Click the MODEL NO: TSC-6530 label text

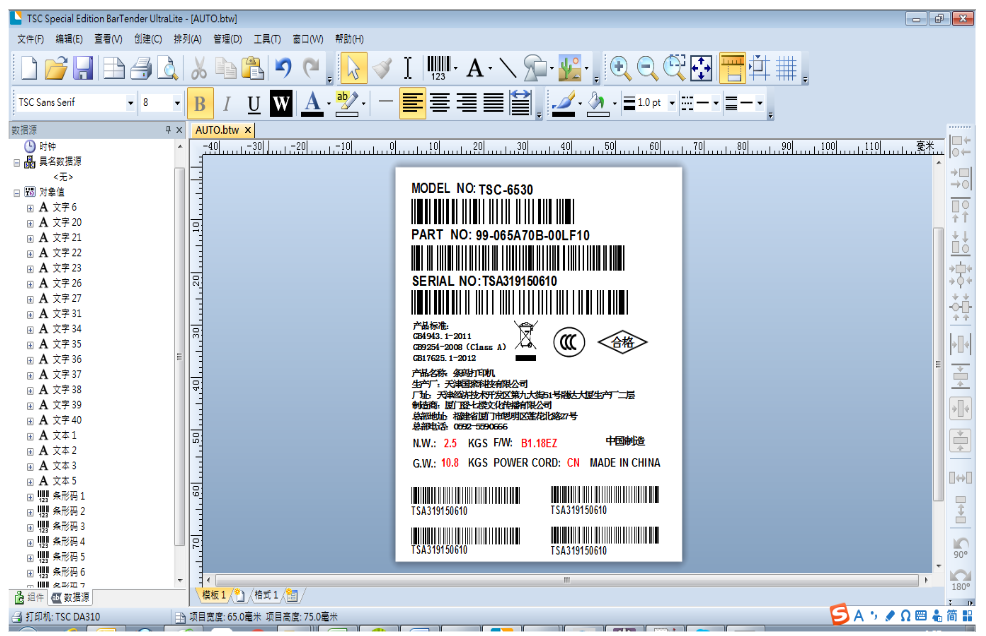point(472,189)
